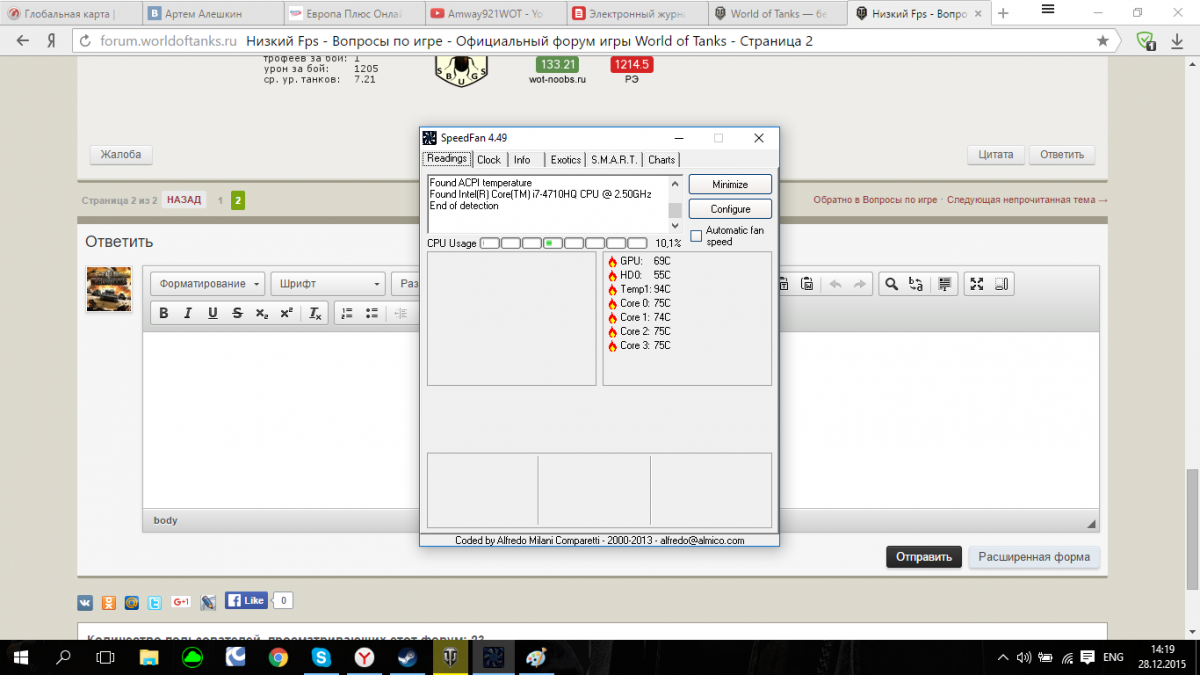Open Skype from the taskbar
This screenshot has height=675, width=1200.
[x=321, y=657]
